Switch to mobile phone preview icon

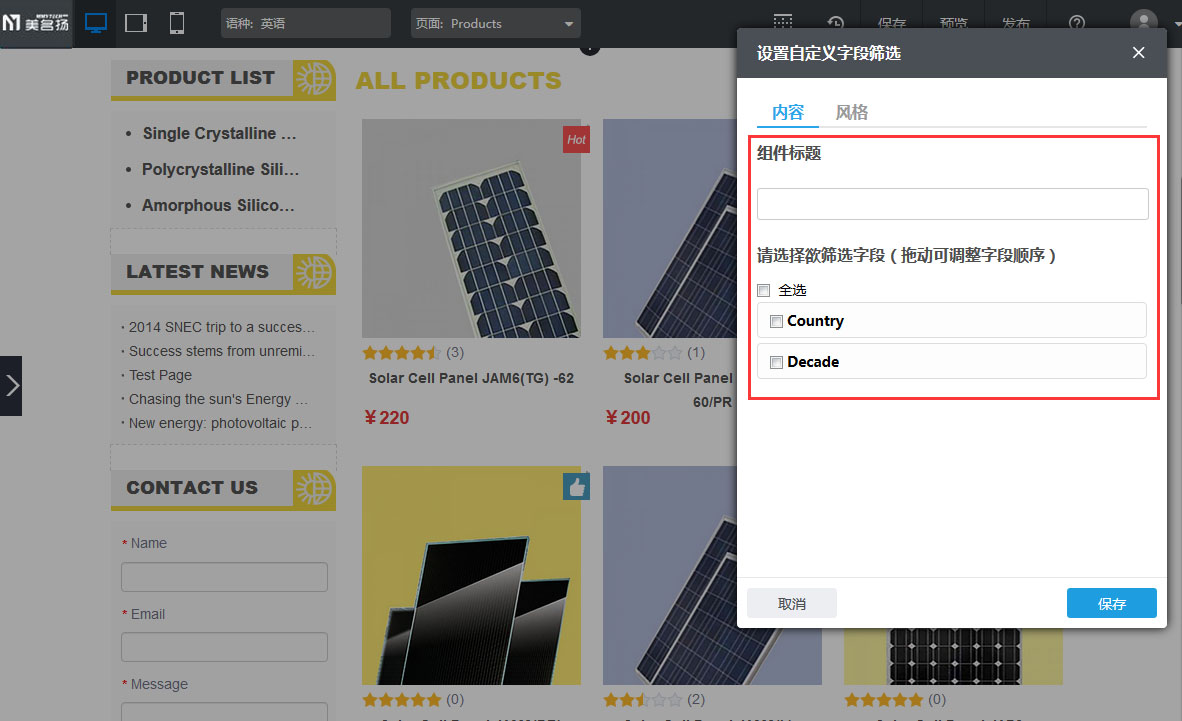[x=177, y=23]
